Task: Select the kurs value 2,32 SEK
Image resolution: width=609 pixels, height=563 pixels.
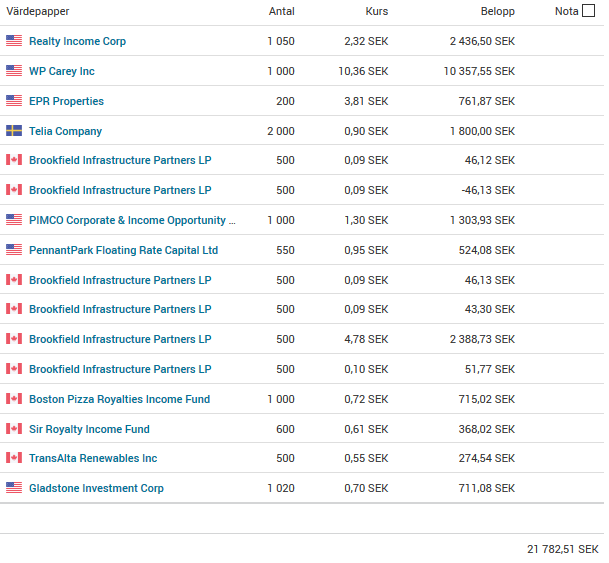Action: tap(366, 41)
